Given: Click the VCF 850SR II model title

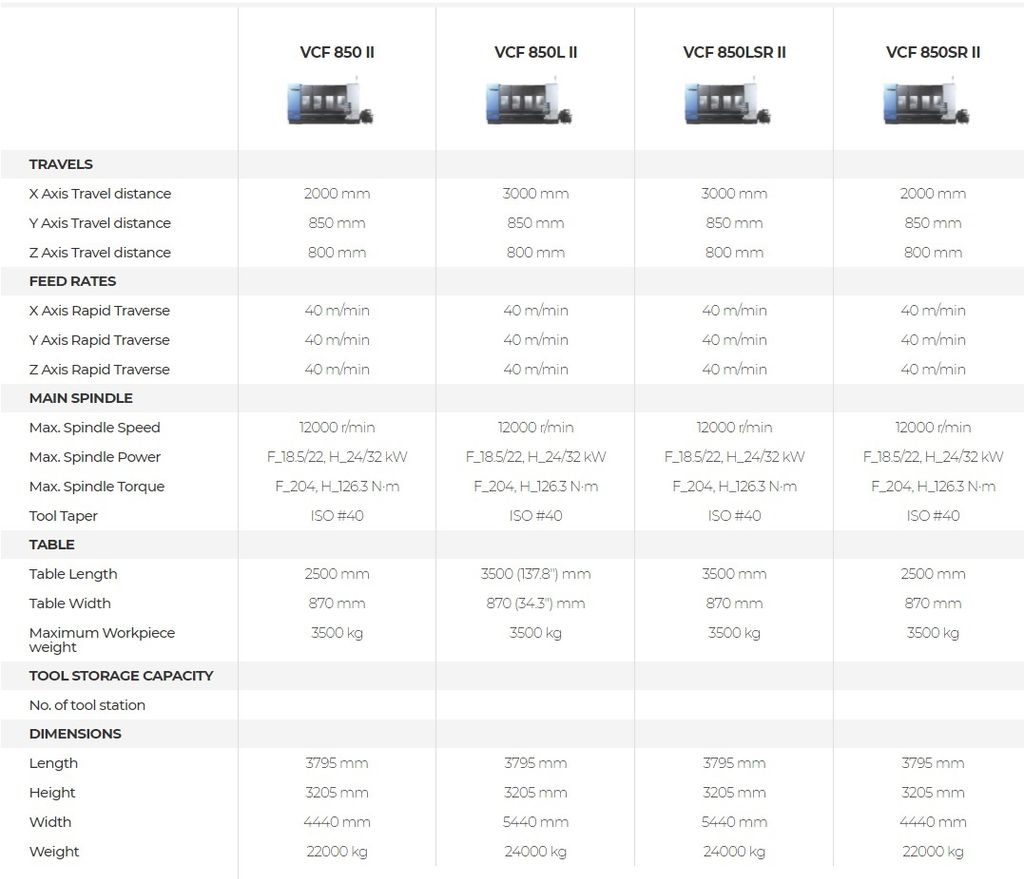Looking at the screenshot, I should 933,52.
